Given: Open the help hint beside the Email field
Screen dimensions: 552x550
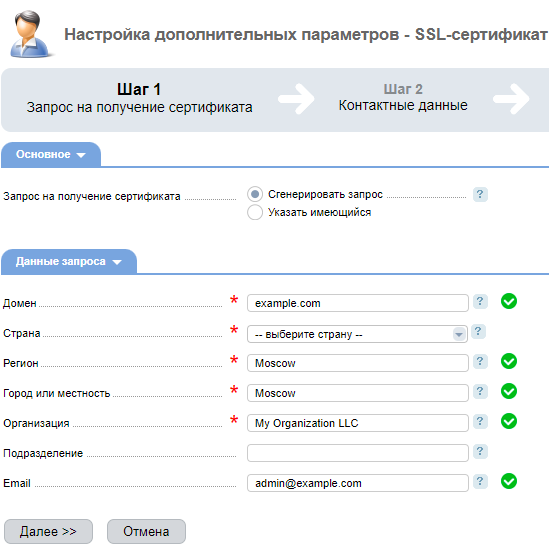Looking at the screenshot, I should pyautogui.click(x=480, y=481).
